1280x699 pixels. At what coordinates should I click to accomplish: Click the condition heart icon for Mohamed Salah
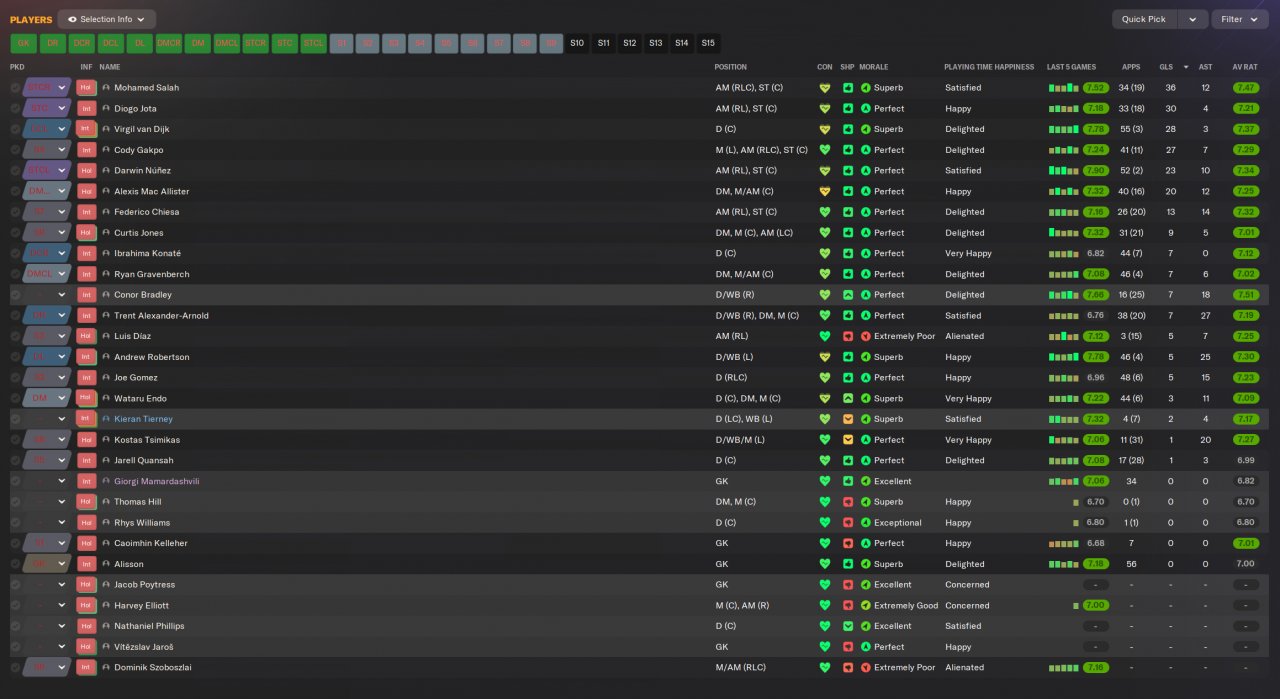pos(825,88)
